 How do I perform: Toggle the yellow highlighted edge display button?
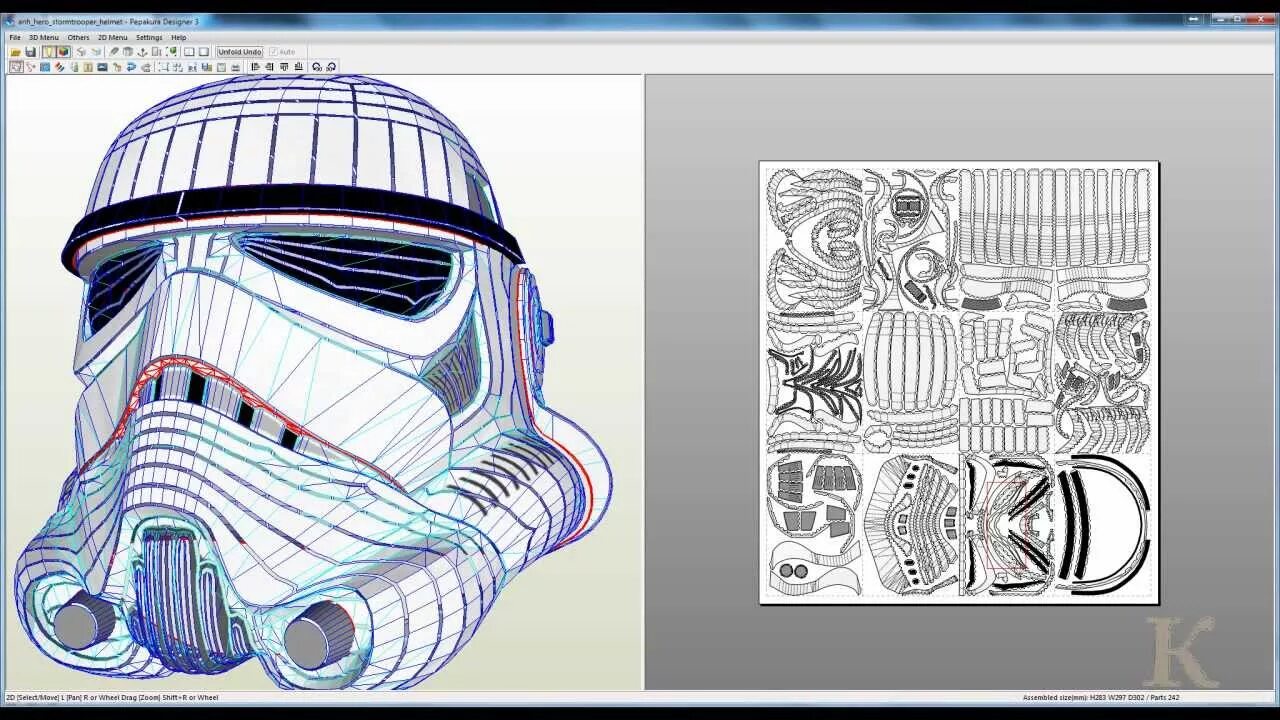tap(48, 52)
